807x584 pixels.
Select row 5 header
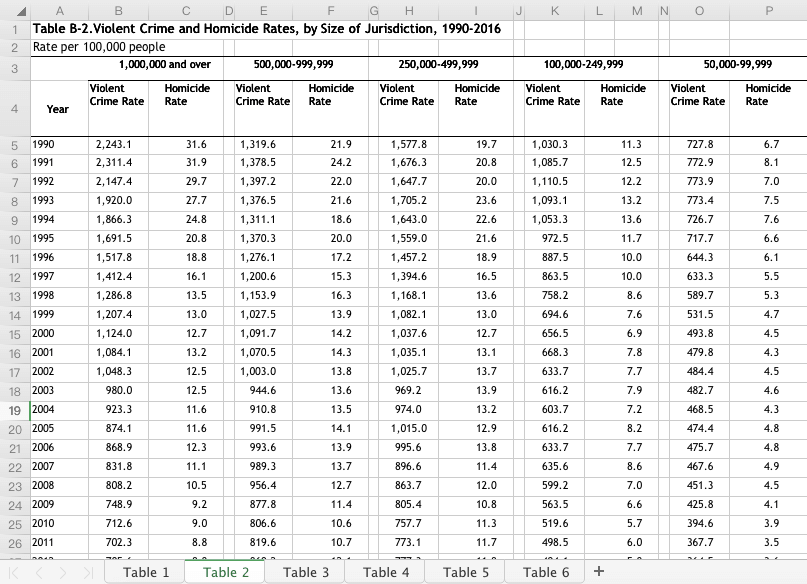[x=15, y=145]
